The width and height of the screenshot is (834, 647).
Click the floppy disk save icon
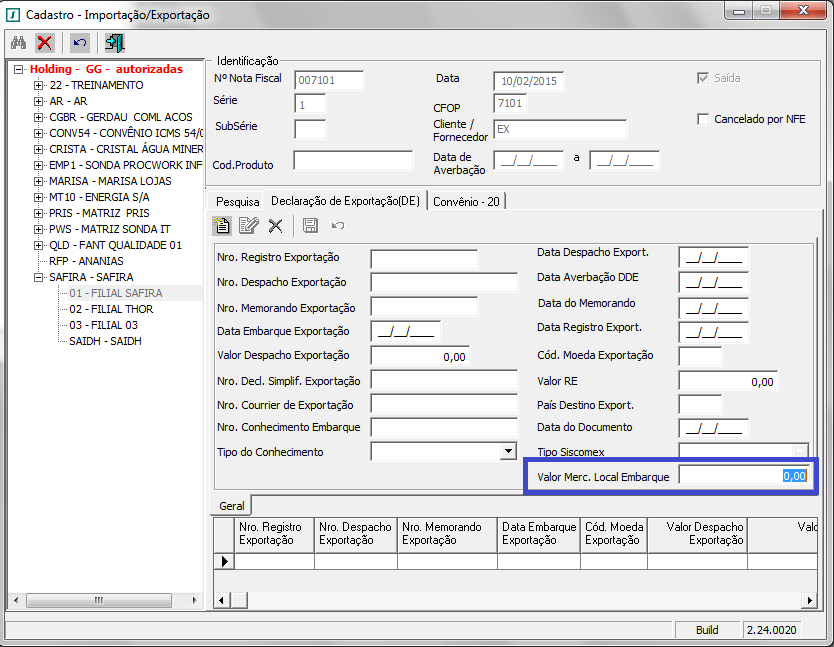pyautogui.click(x=310, y=226)
